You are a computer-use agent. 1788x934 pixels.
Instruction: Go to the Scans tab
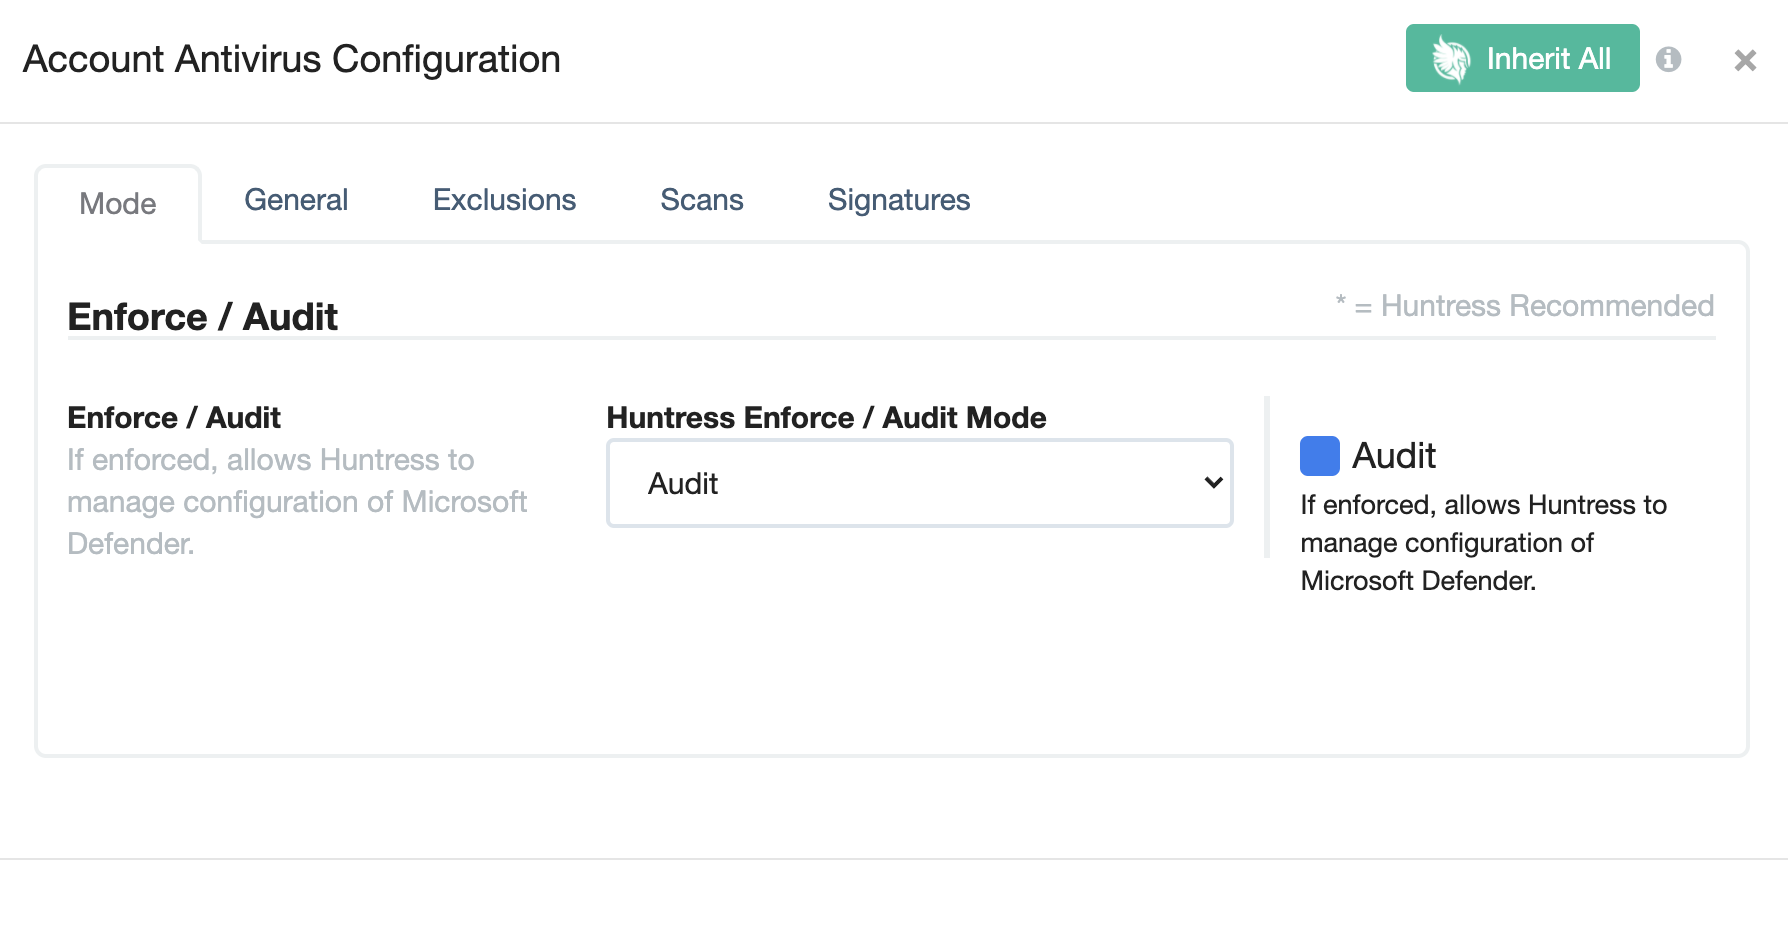click(x=702, y=200)
